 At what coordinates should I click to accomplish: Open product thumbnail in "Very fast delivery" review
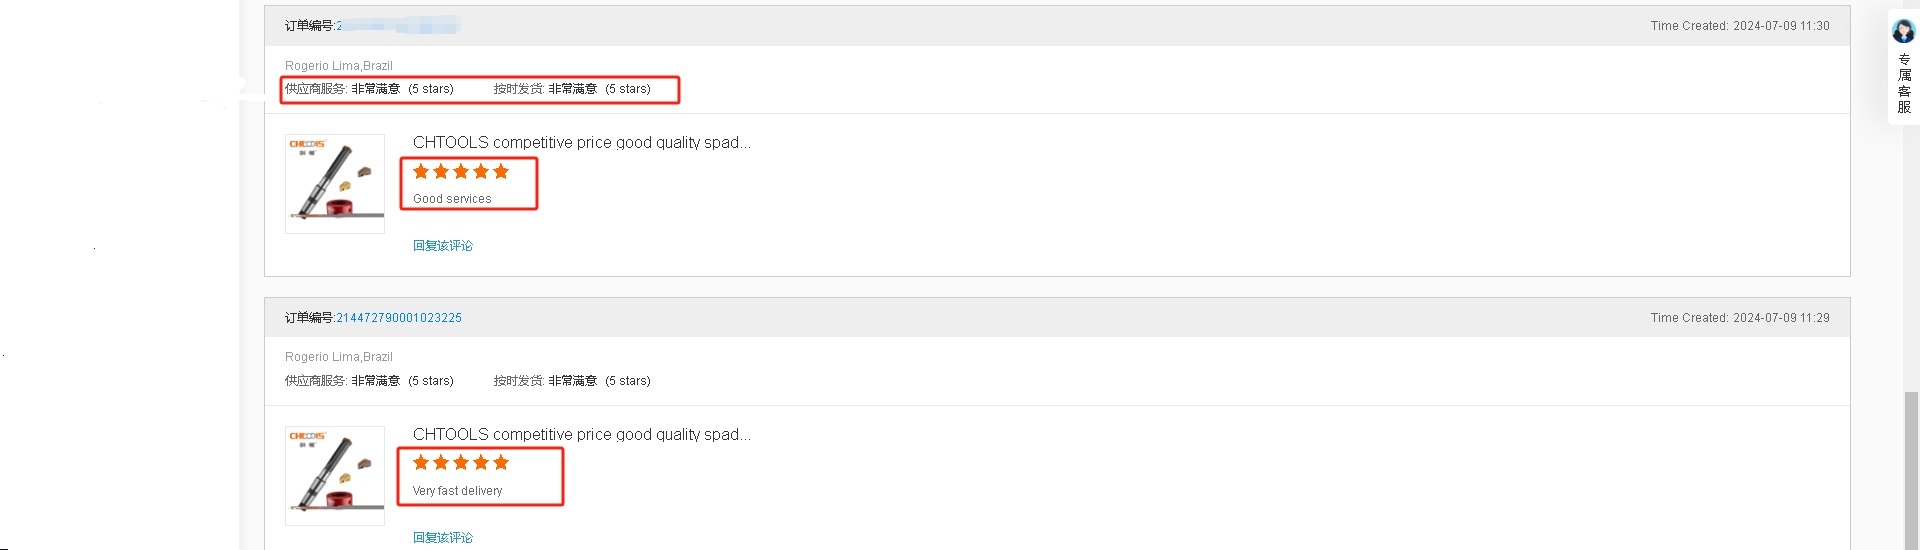coord(335,476)
